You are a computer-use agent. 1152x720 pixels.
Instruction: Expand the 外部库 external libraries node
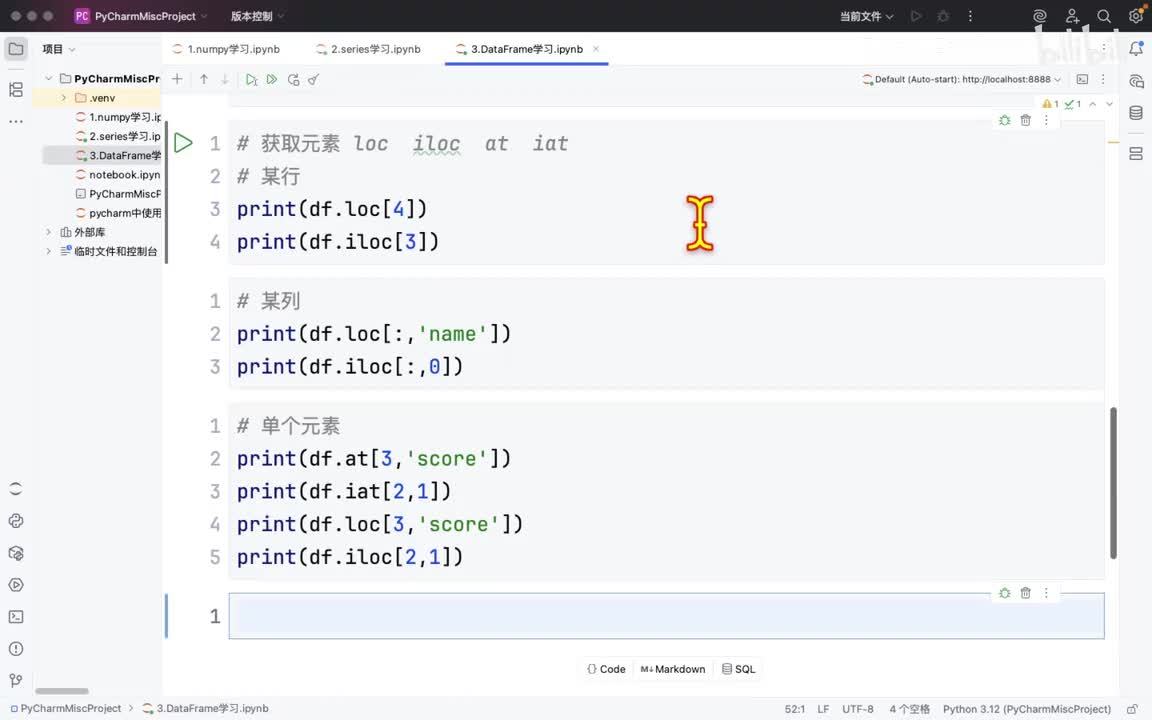click(x=48, y=232)
